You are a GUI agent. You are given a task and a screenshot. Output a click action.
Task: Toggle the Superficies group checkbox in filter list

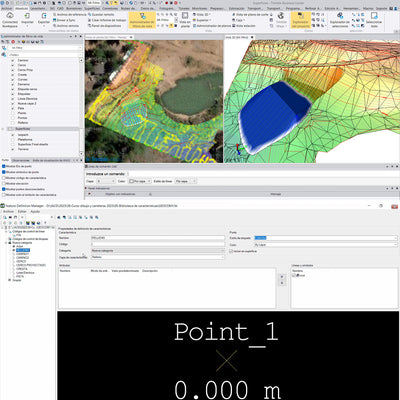[10, 129]
